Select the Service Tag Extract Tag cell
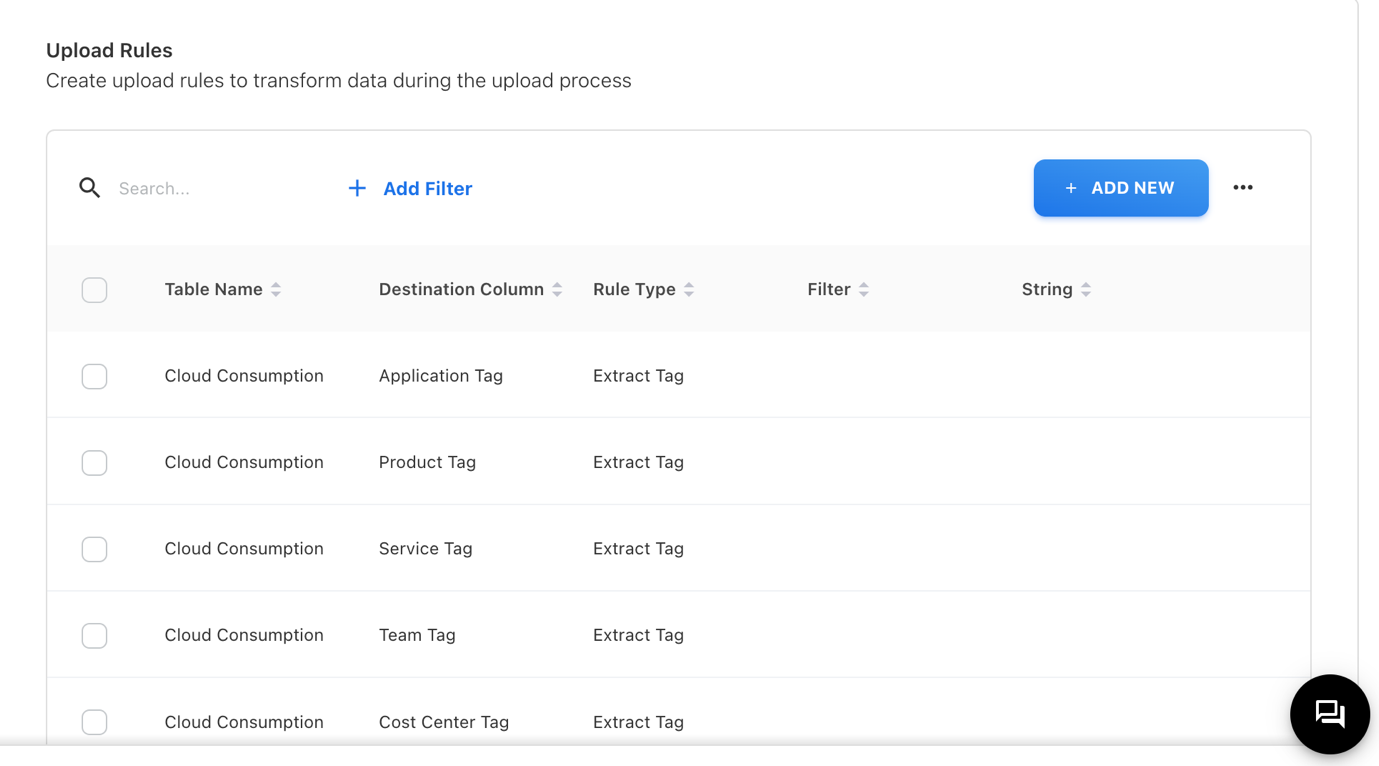 638,549
